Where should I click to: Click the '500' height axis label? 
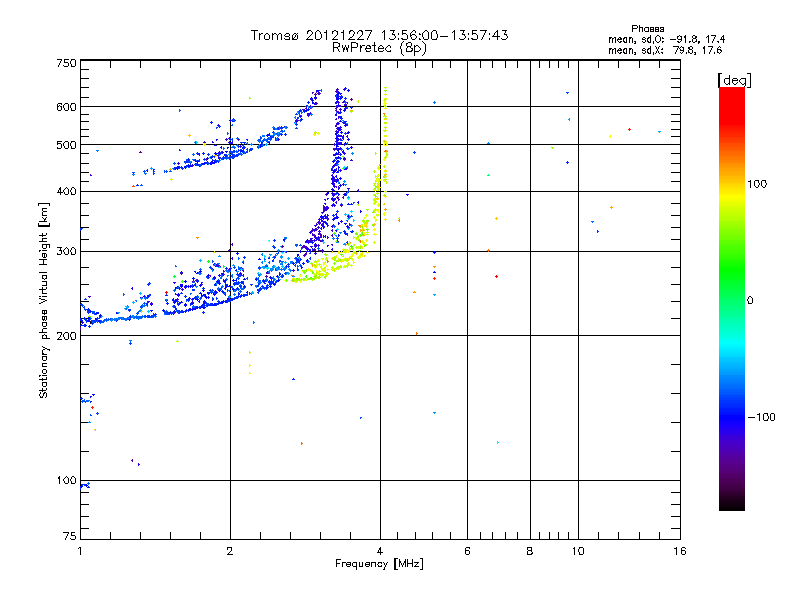coord(66,145)
